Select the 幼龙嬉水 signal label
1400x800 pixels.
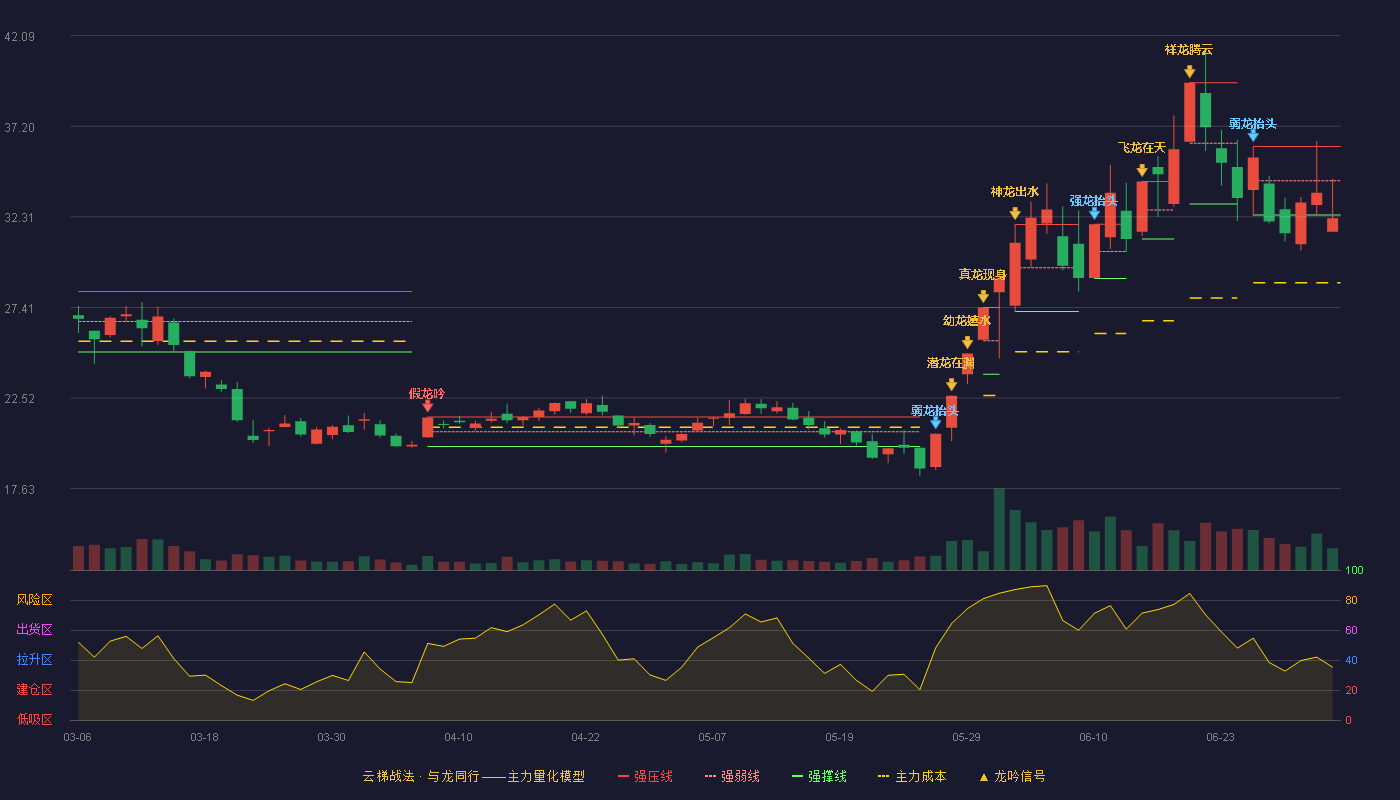point(967,321)
